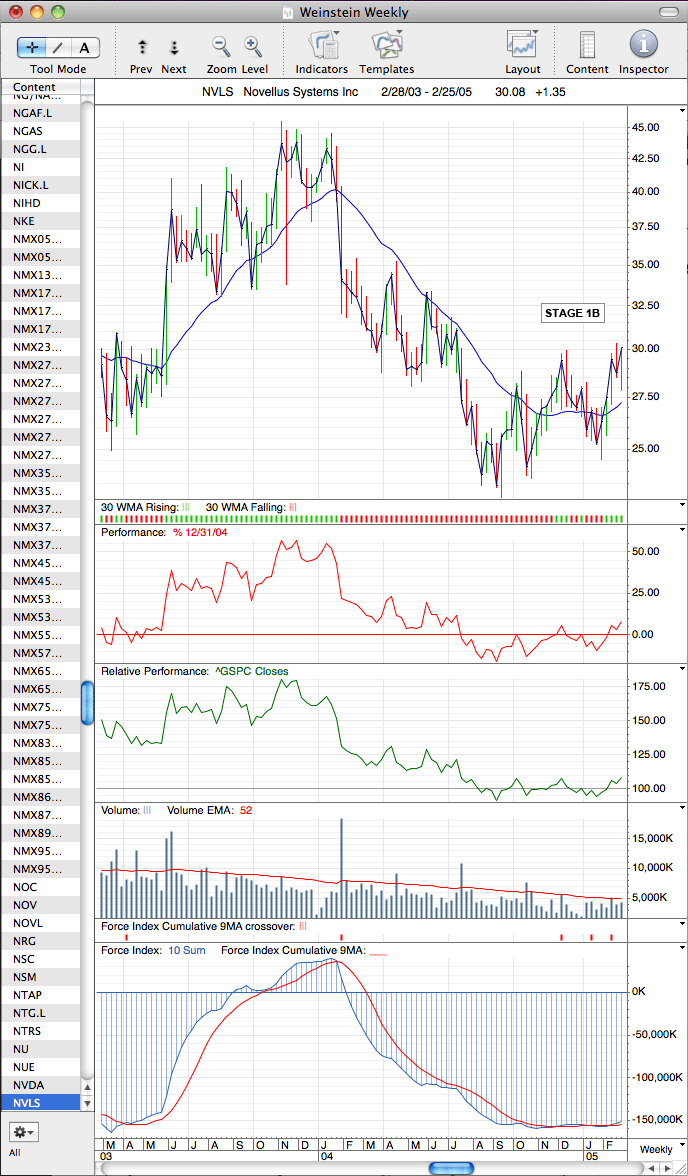The height and width of the screenshot is (1176, 688).
Task: Select NVDA in the content list
Action: pyautogui.click(x=40, y=1084)
